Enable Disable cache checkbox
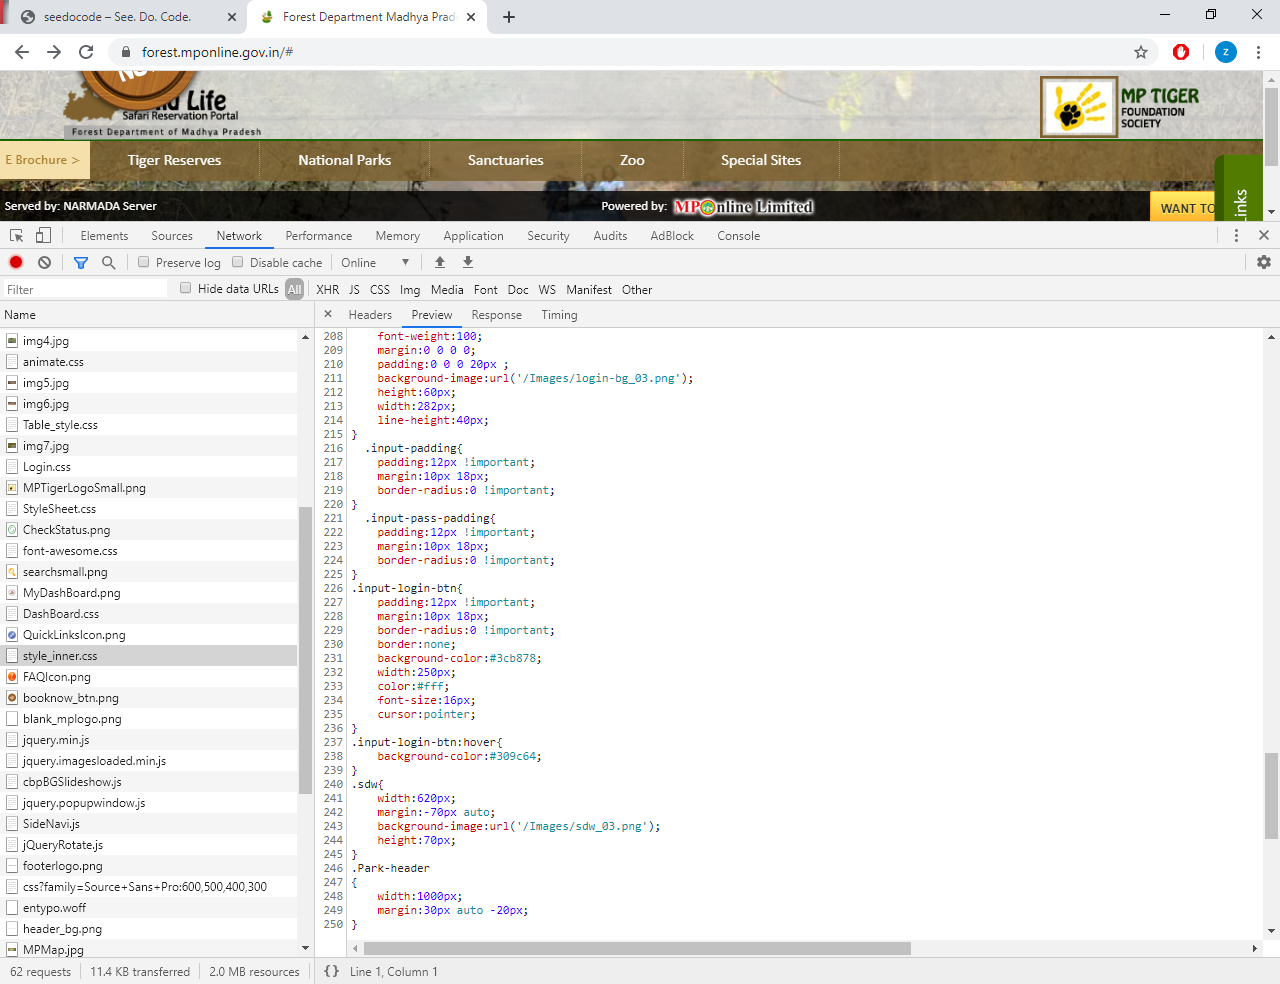Screen dimensions: 1280x984 point(238,262)
